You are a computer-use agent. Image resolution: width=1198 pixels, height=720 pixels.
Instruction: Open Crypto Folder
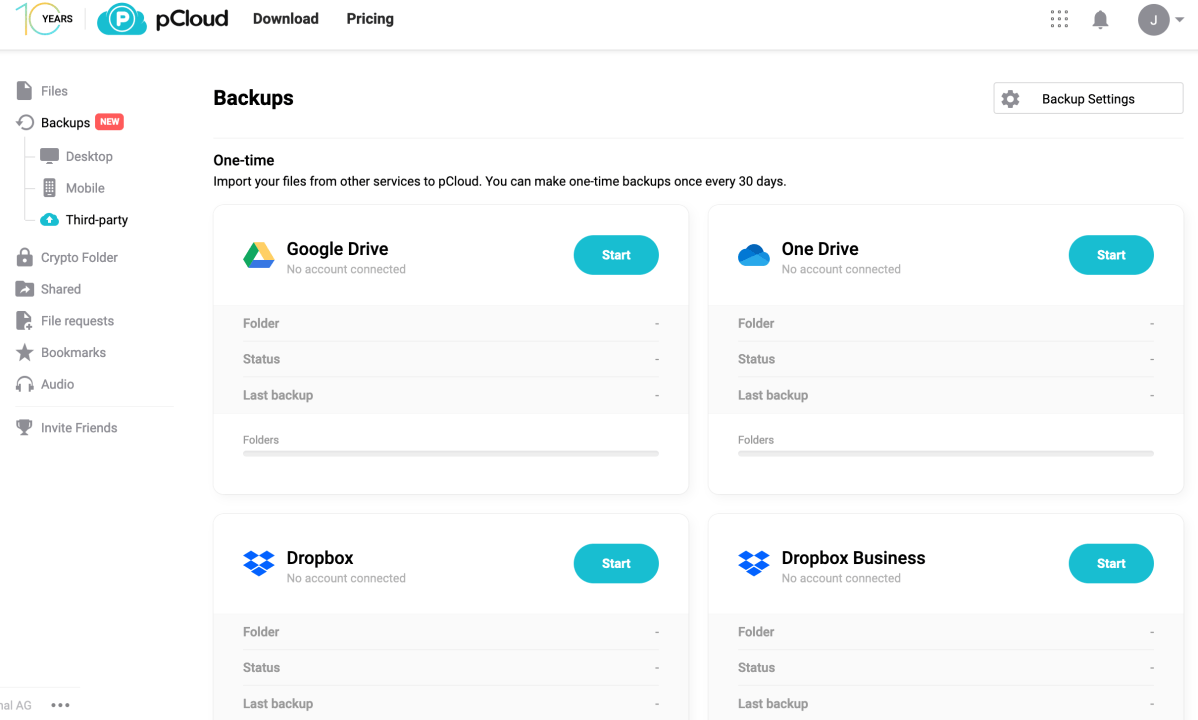tap(79, 258)
